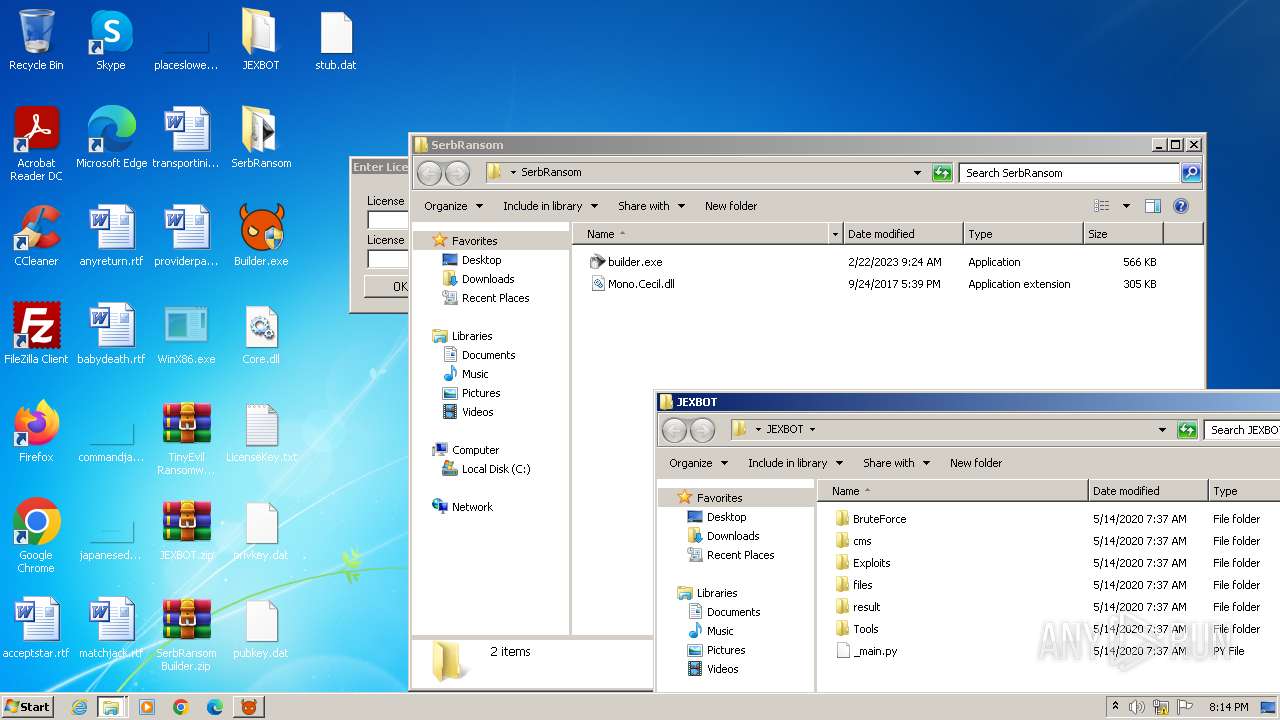Viewport: 1280px width, 720px height.
Task: Select SerbRansom Builder.zip on desktop
Action: pyautogui.click(x=186, y=634)
